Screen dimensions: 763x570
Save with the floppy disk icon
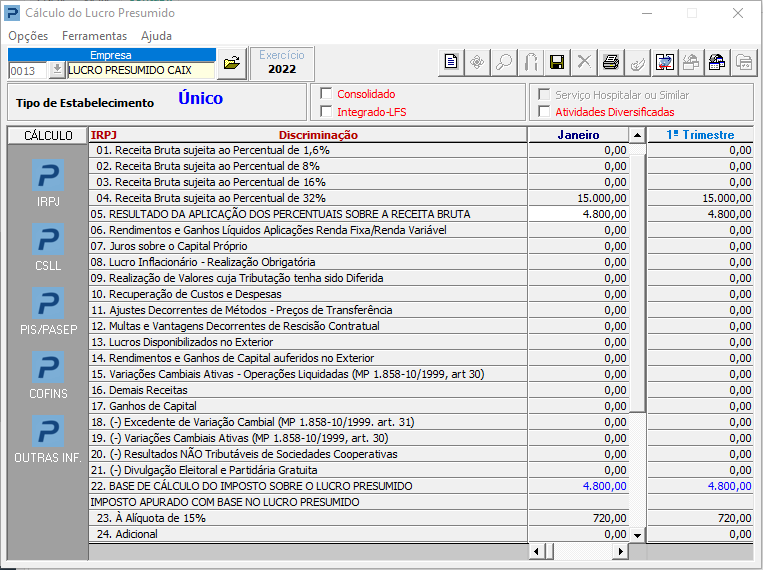557,62
